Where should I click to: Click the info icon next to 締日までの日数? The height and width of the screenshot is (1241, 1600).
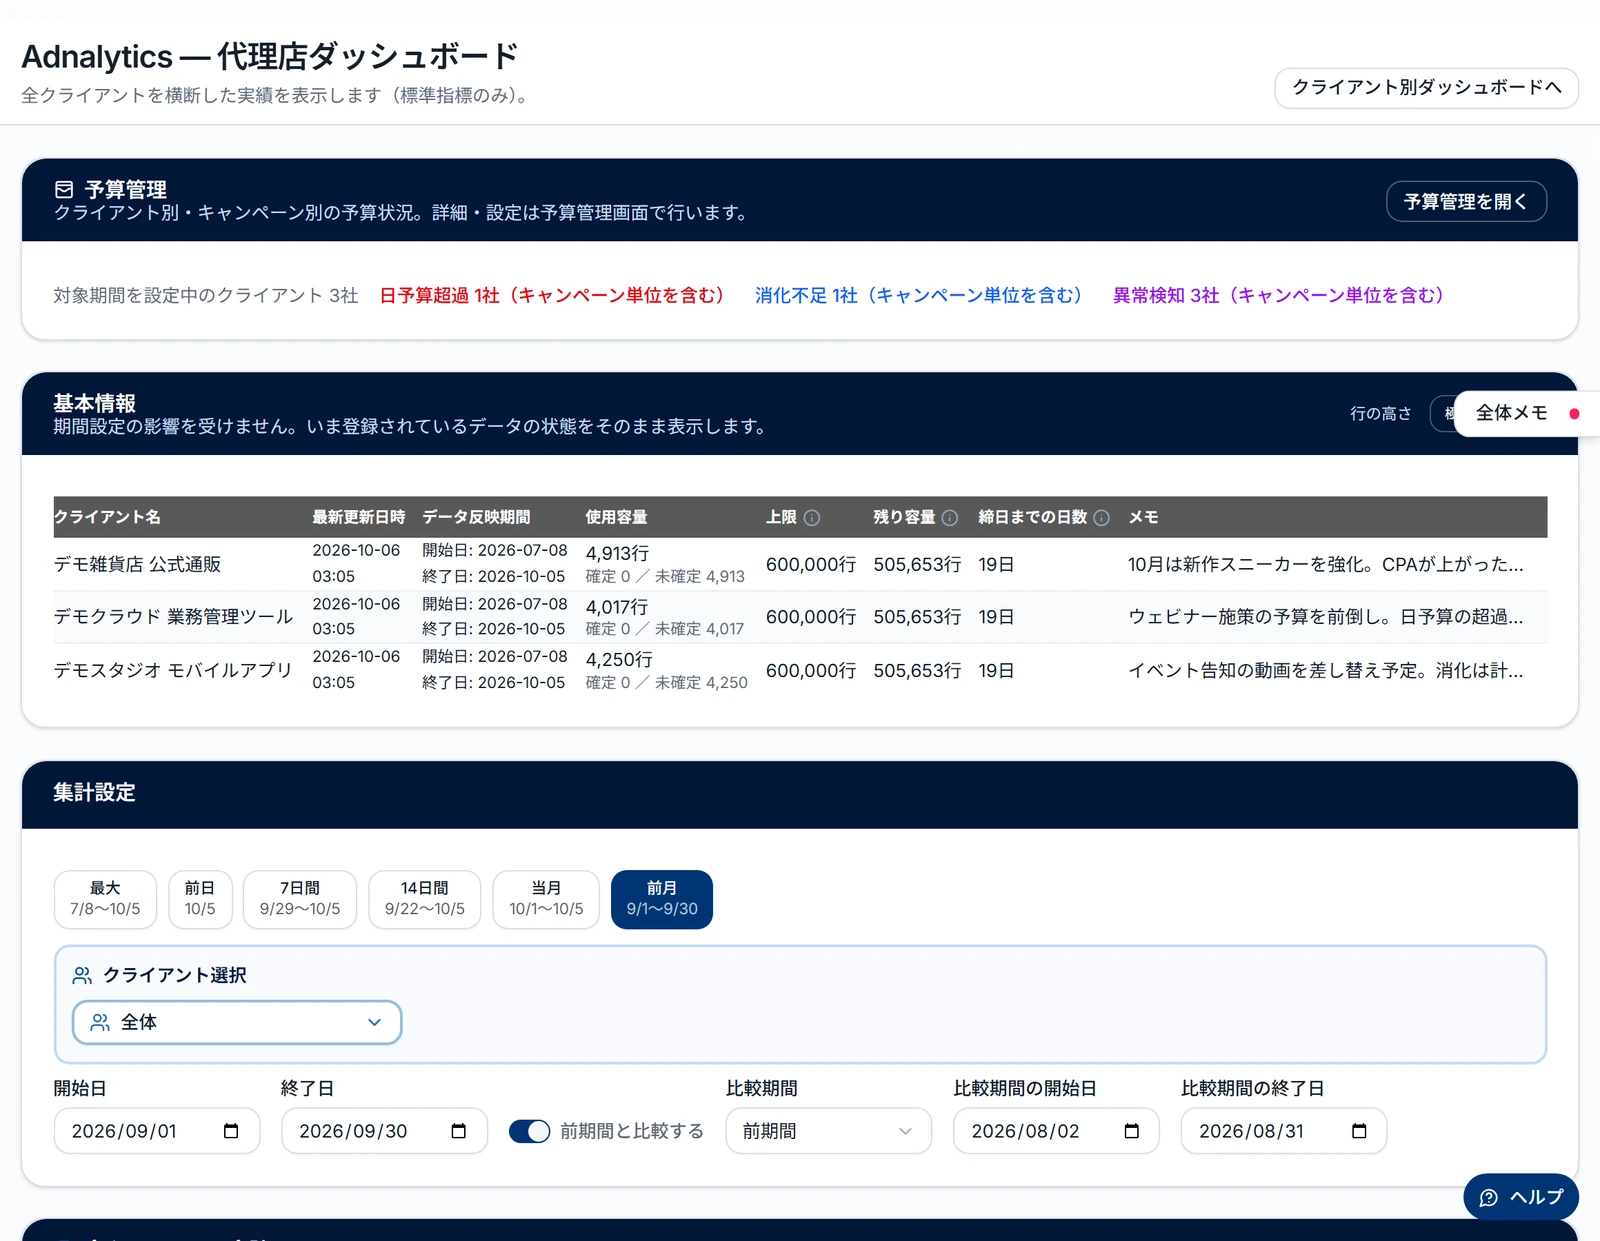click(1101, 518)
